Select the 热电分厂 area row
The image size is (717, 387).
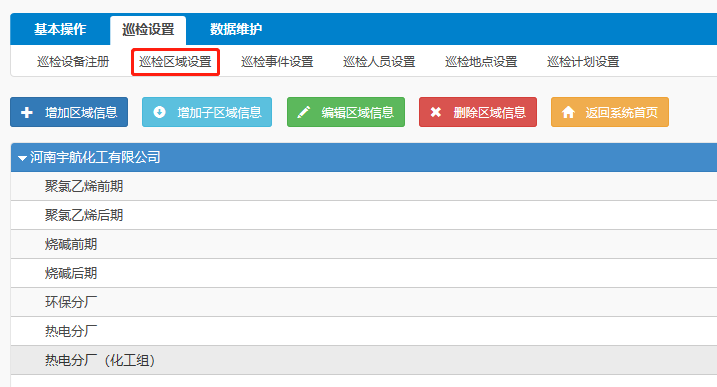pos(364,331)
